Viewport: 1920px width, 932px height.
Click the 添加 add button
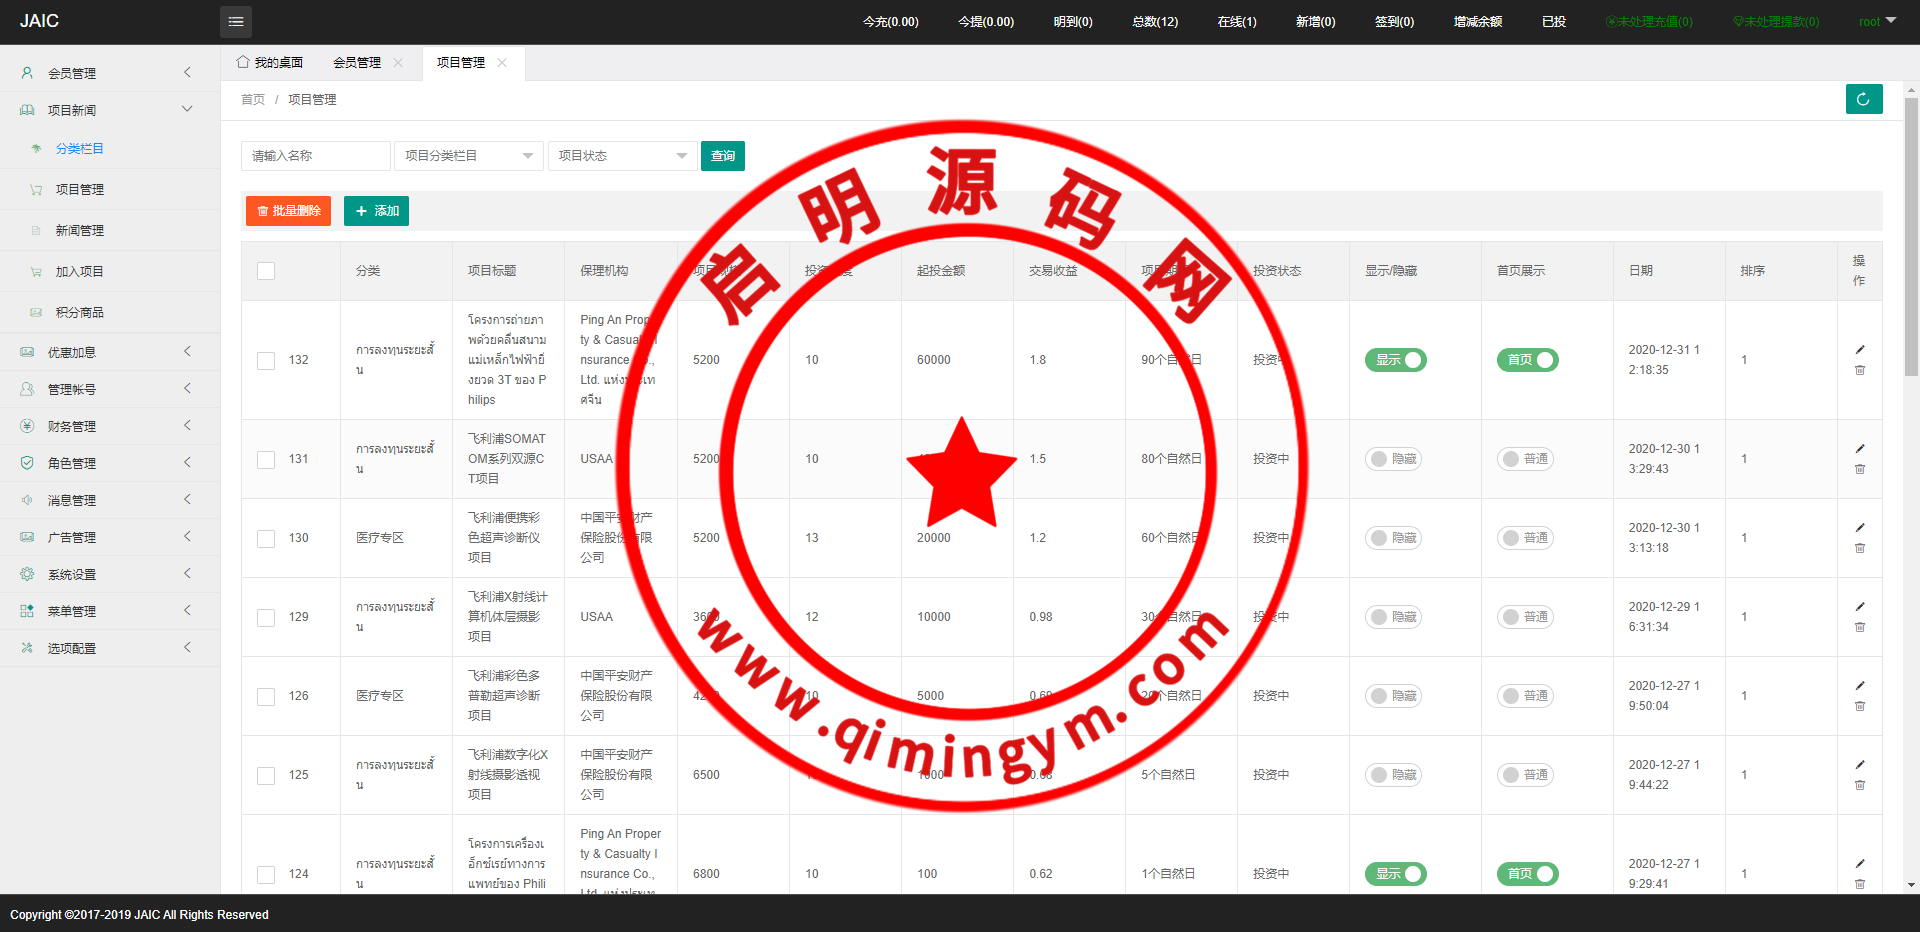pyautogui.click(x=376, y=211)
